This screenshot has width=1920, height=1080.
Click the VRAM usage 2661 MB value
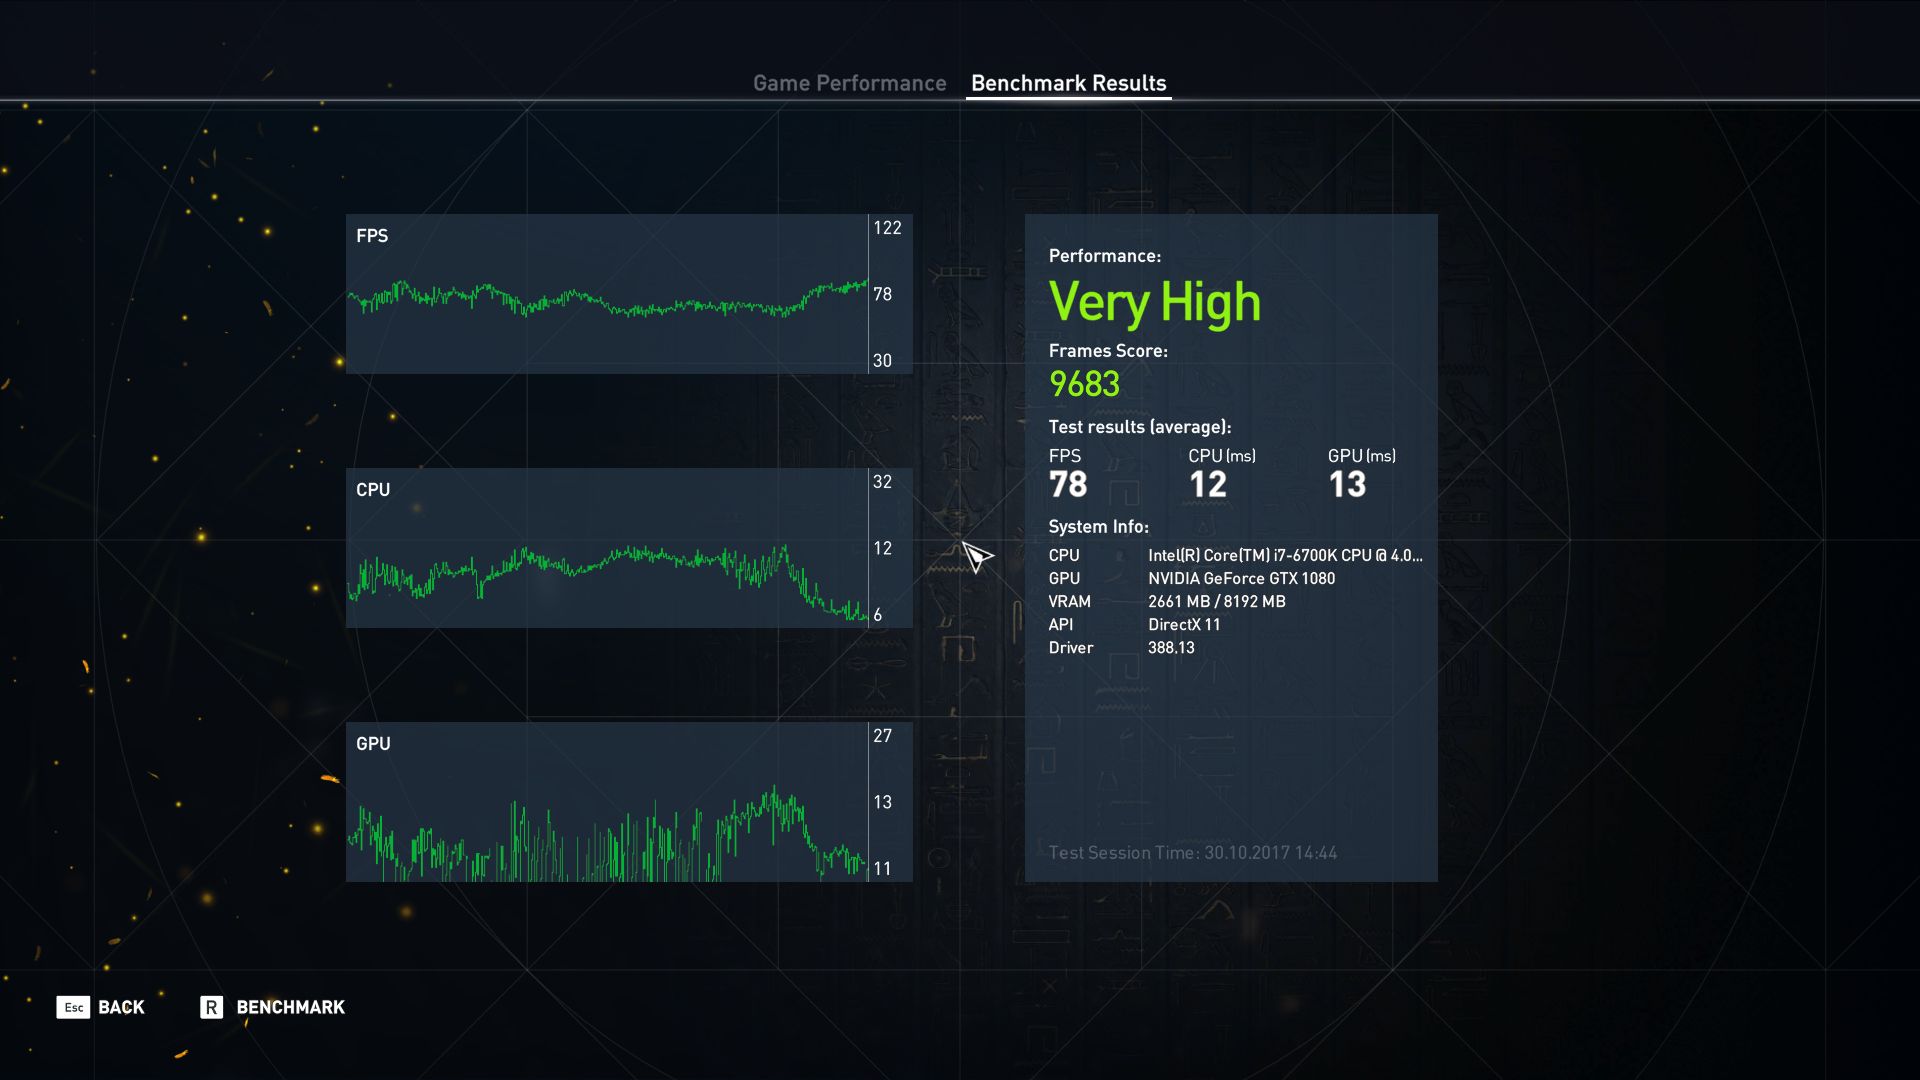click(x=1216, y=601)
